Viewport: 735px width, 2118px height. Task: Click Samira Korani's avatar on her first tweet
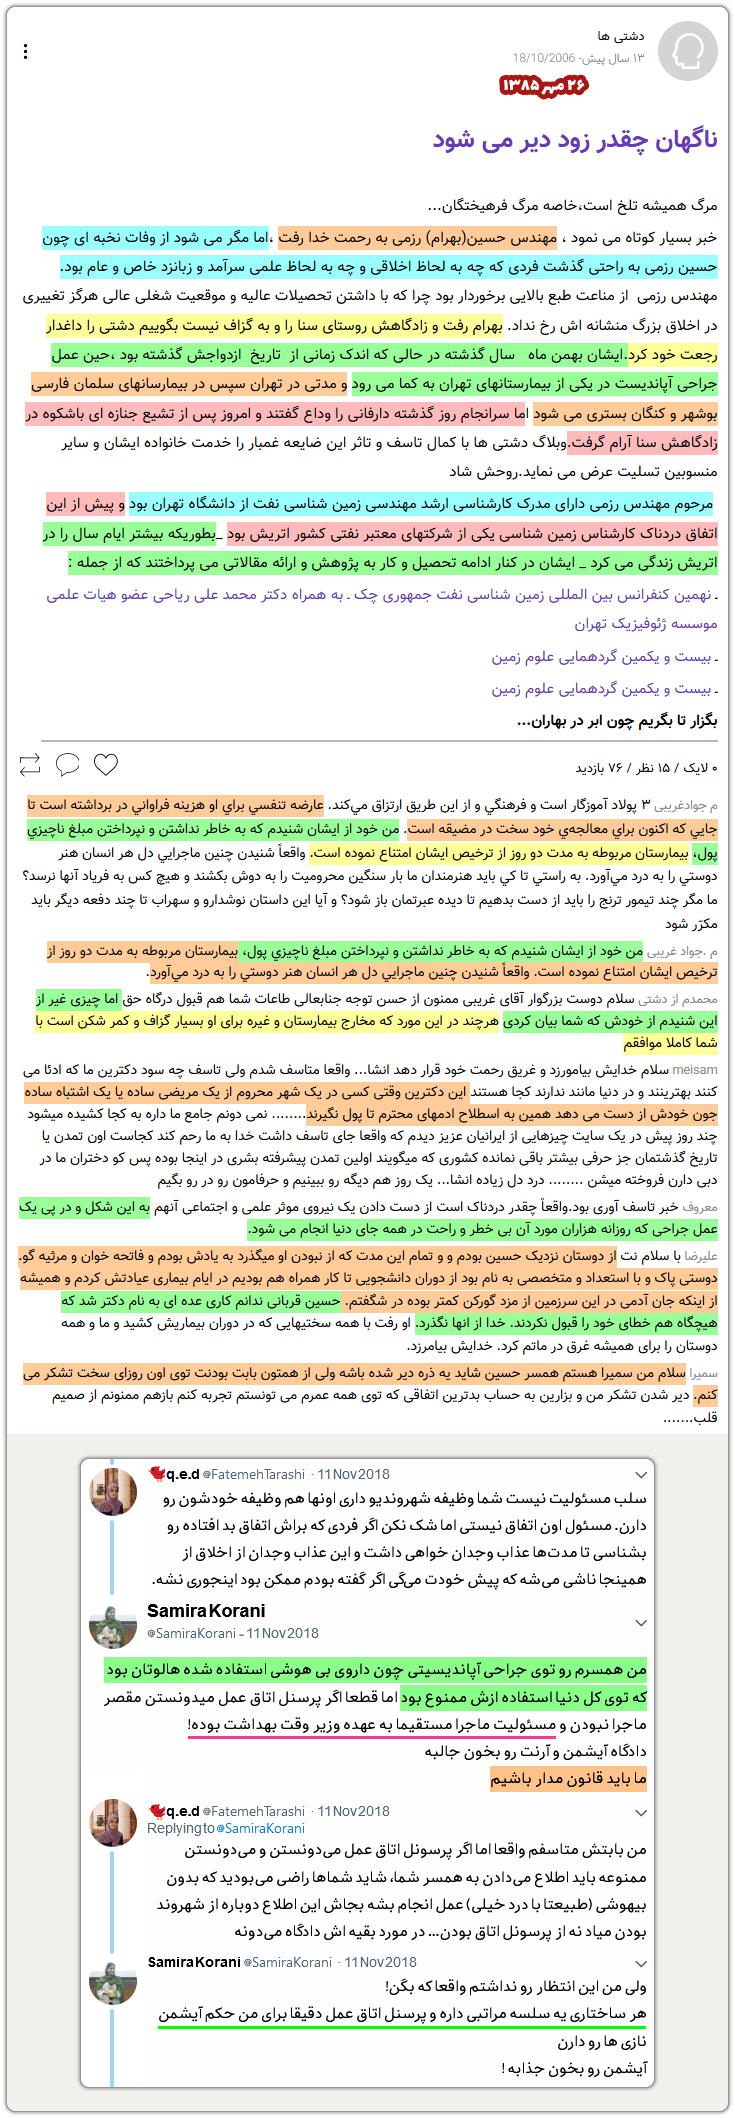click(x=113, y=1627)
